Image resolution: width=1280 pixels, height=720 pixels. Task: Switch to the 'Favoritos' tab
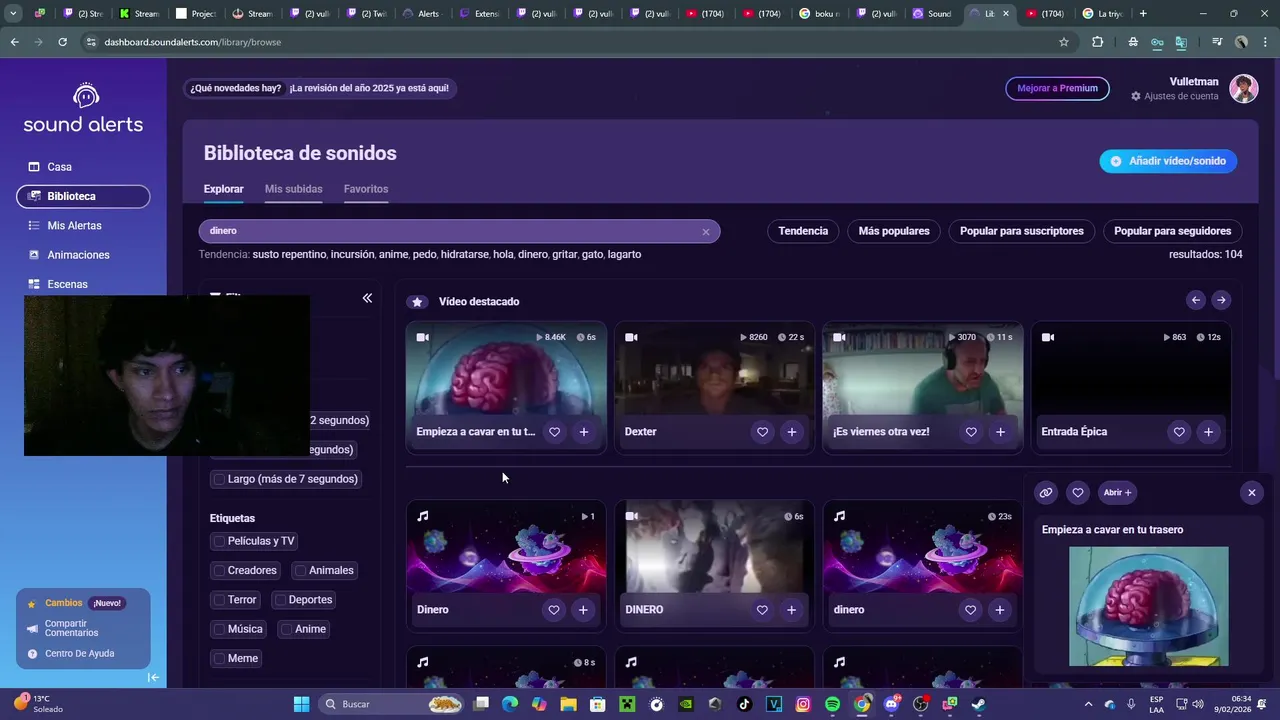[366, 189]
